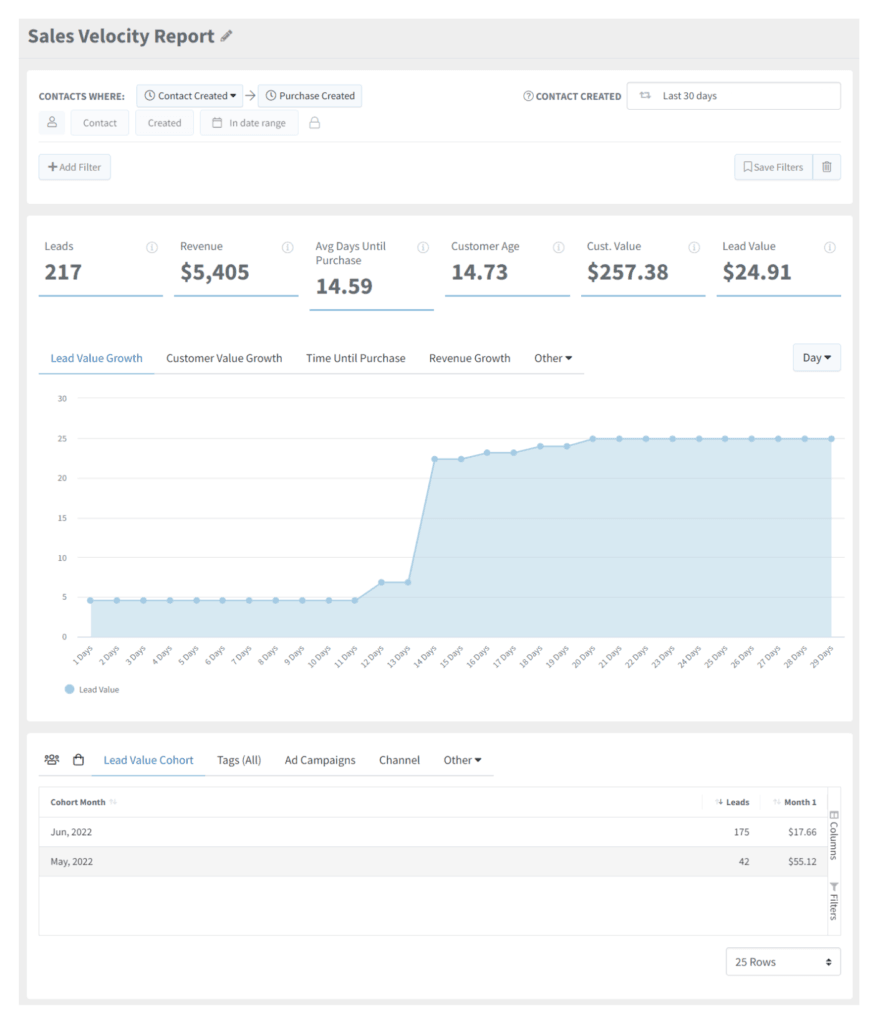Click the lock icon beside date range
This screenshot has height=1024, width=878.
point(314,123)
